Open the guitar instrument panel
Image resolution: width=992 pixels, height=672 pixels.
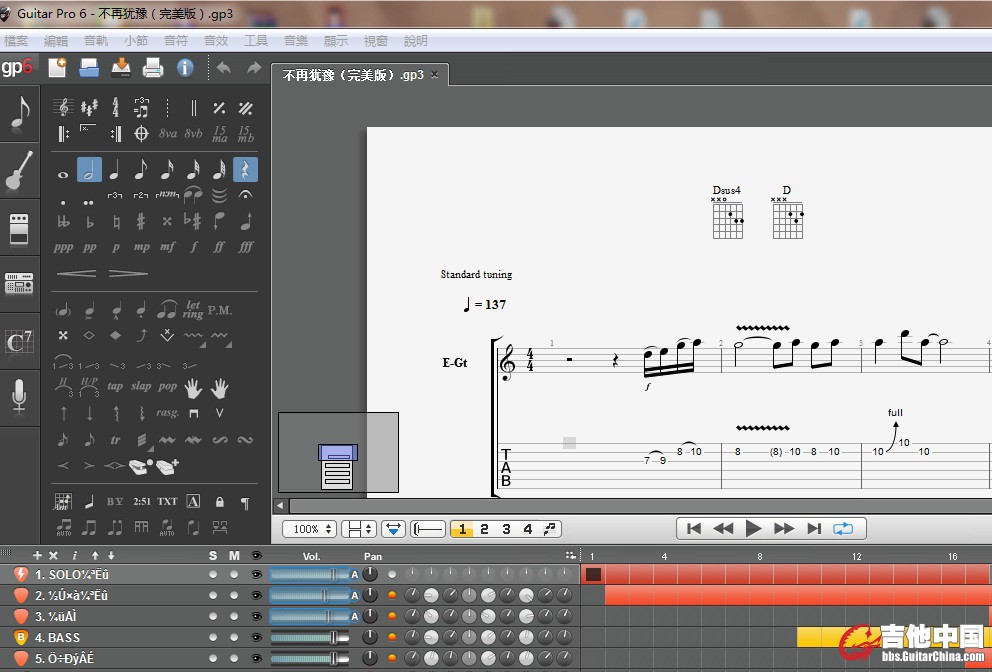[19, 171]
